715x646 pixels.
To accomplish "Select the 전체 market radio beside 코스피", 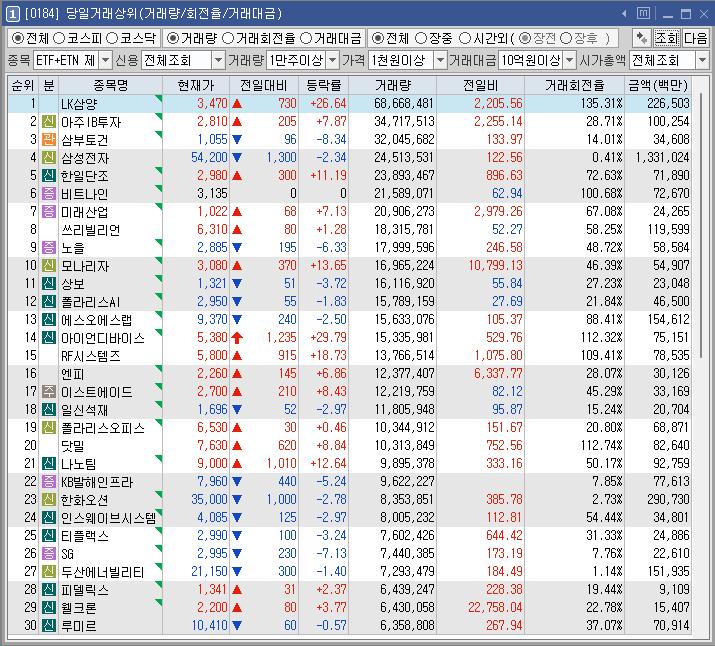I will coord(18,38).
